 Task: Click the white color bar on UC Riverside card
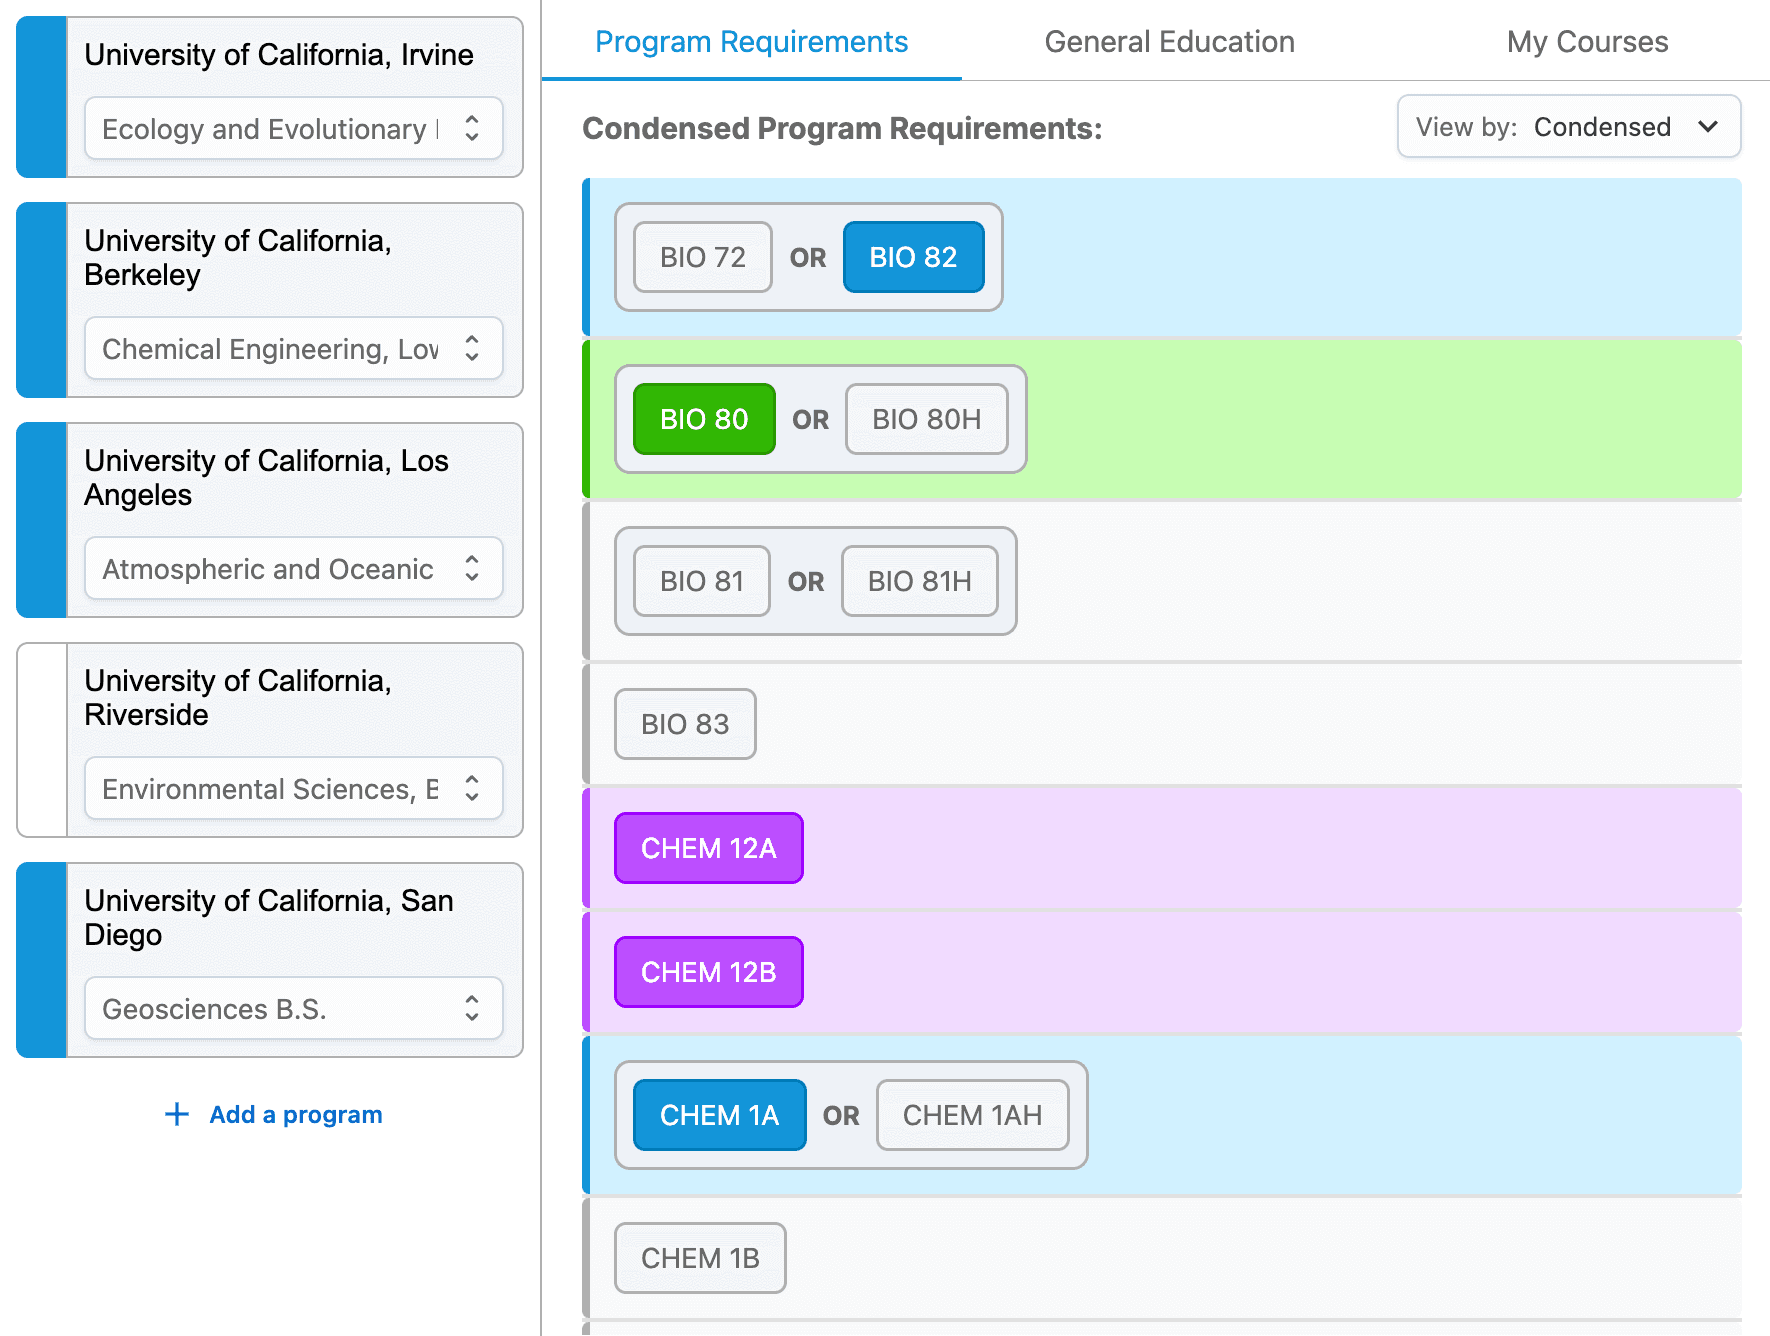coord(42,740)
